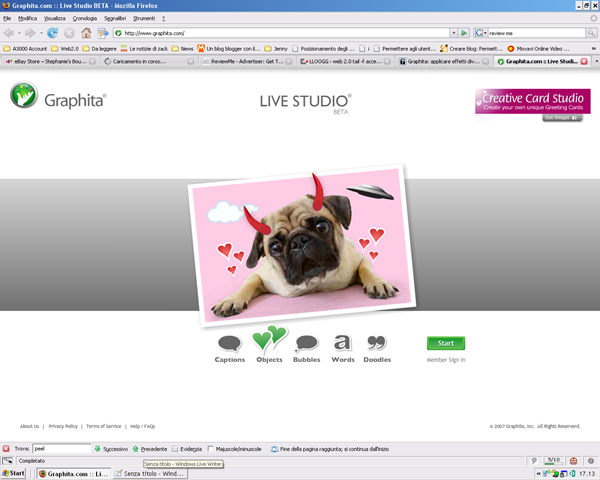Go to the Firefox home page icon
Image resolution: width=600 pixels, height=480 pixels.
86,33
